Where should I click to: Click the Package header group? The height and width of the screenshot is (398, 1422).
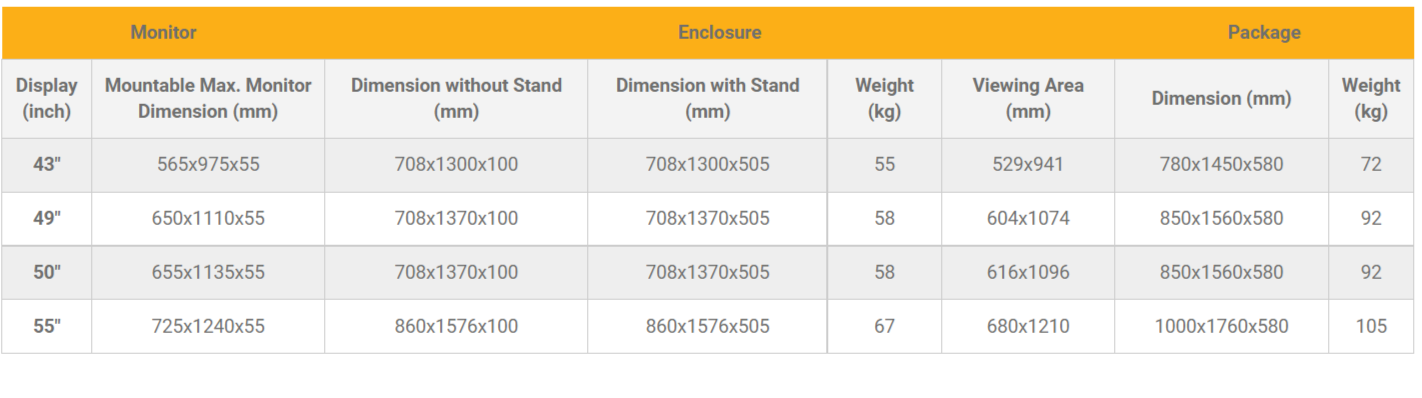(x=1264, y=33)
